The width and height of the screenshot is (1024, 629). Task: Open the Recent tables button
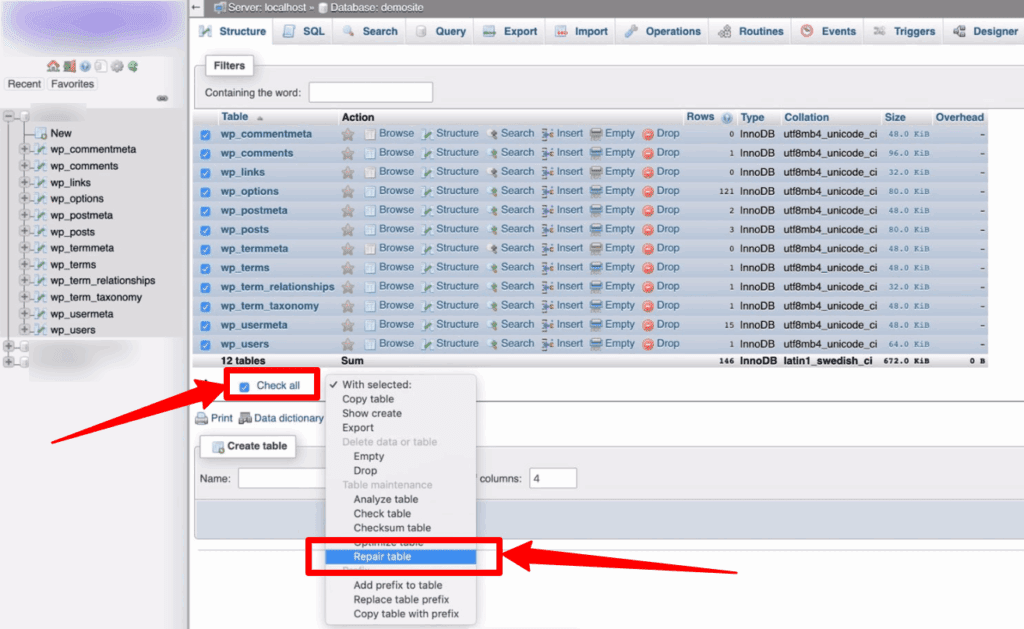[x=24, y=84]
